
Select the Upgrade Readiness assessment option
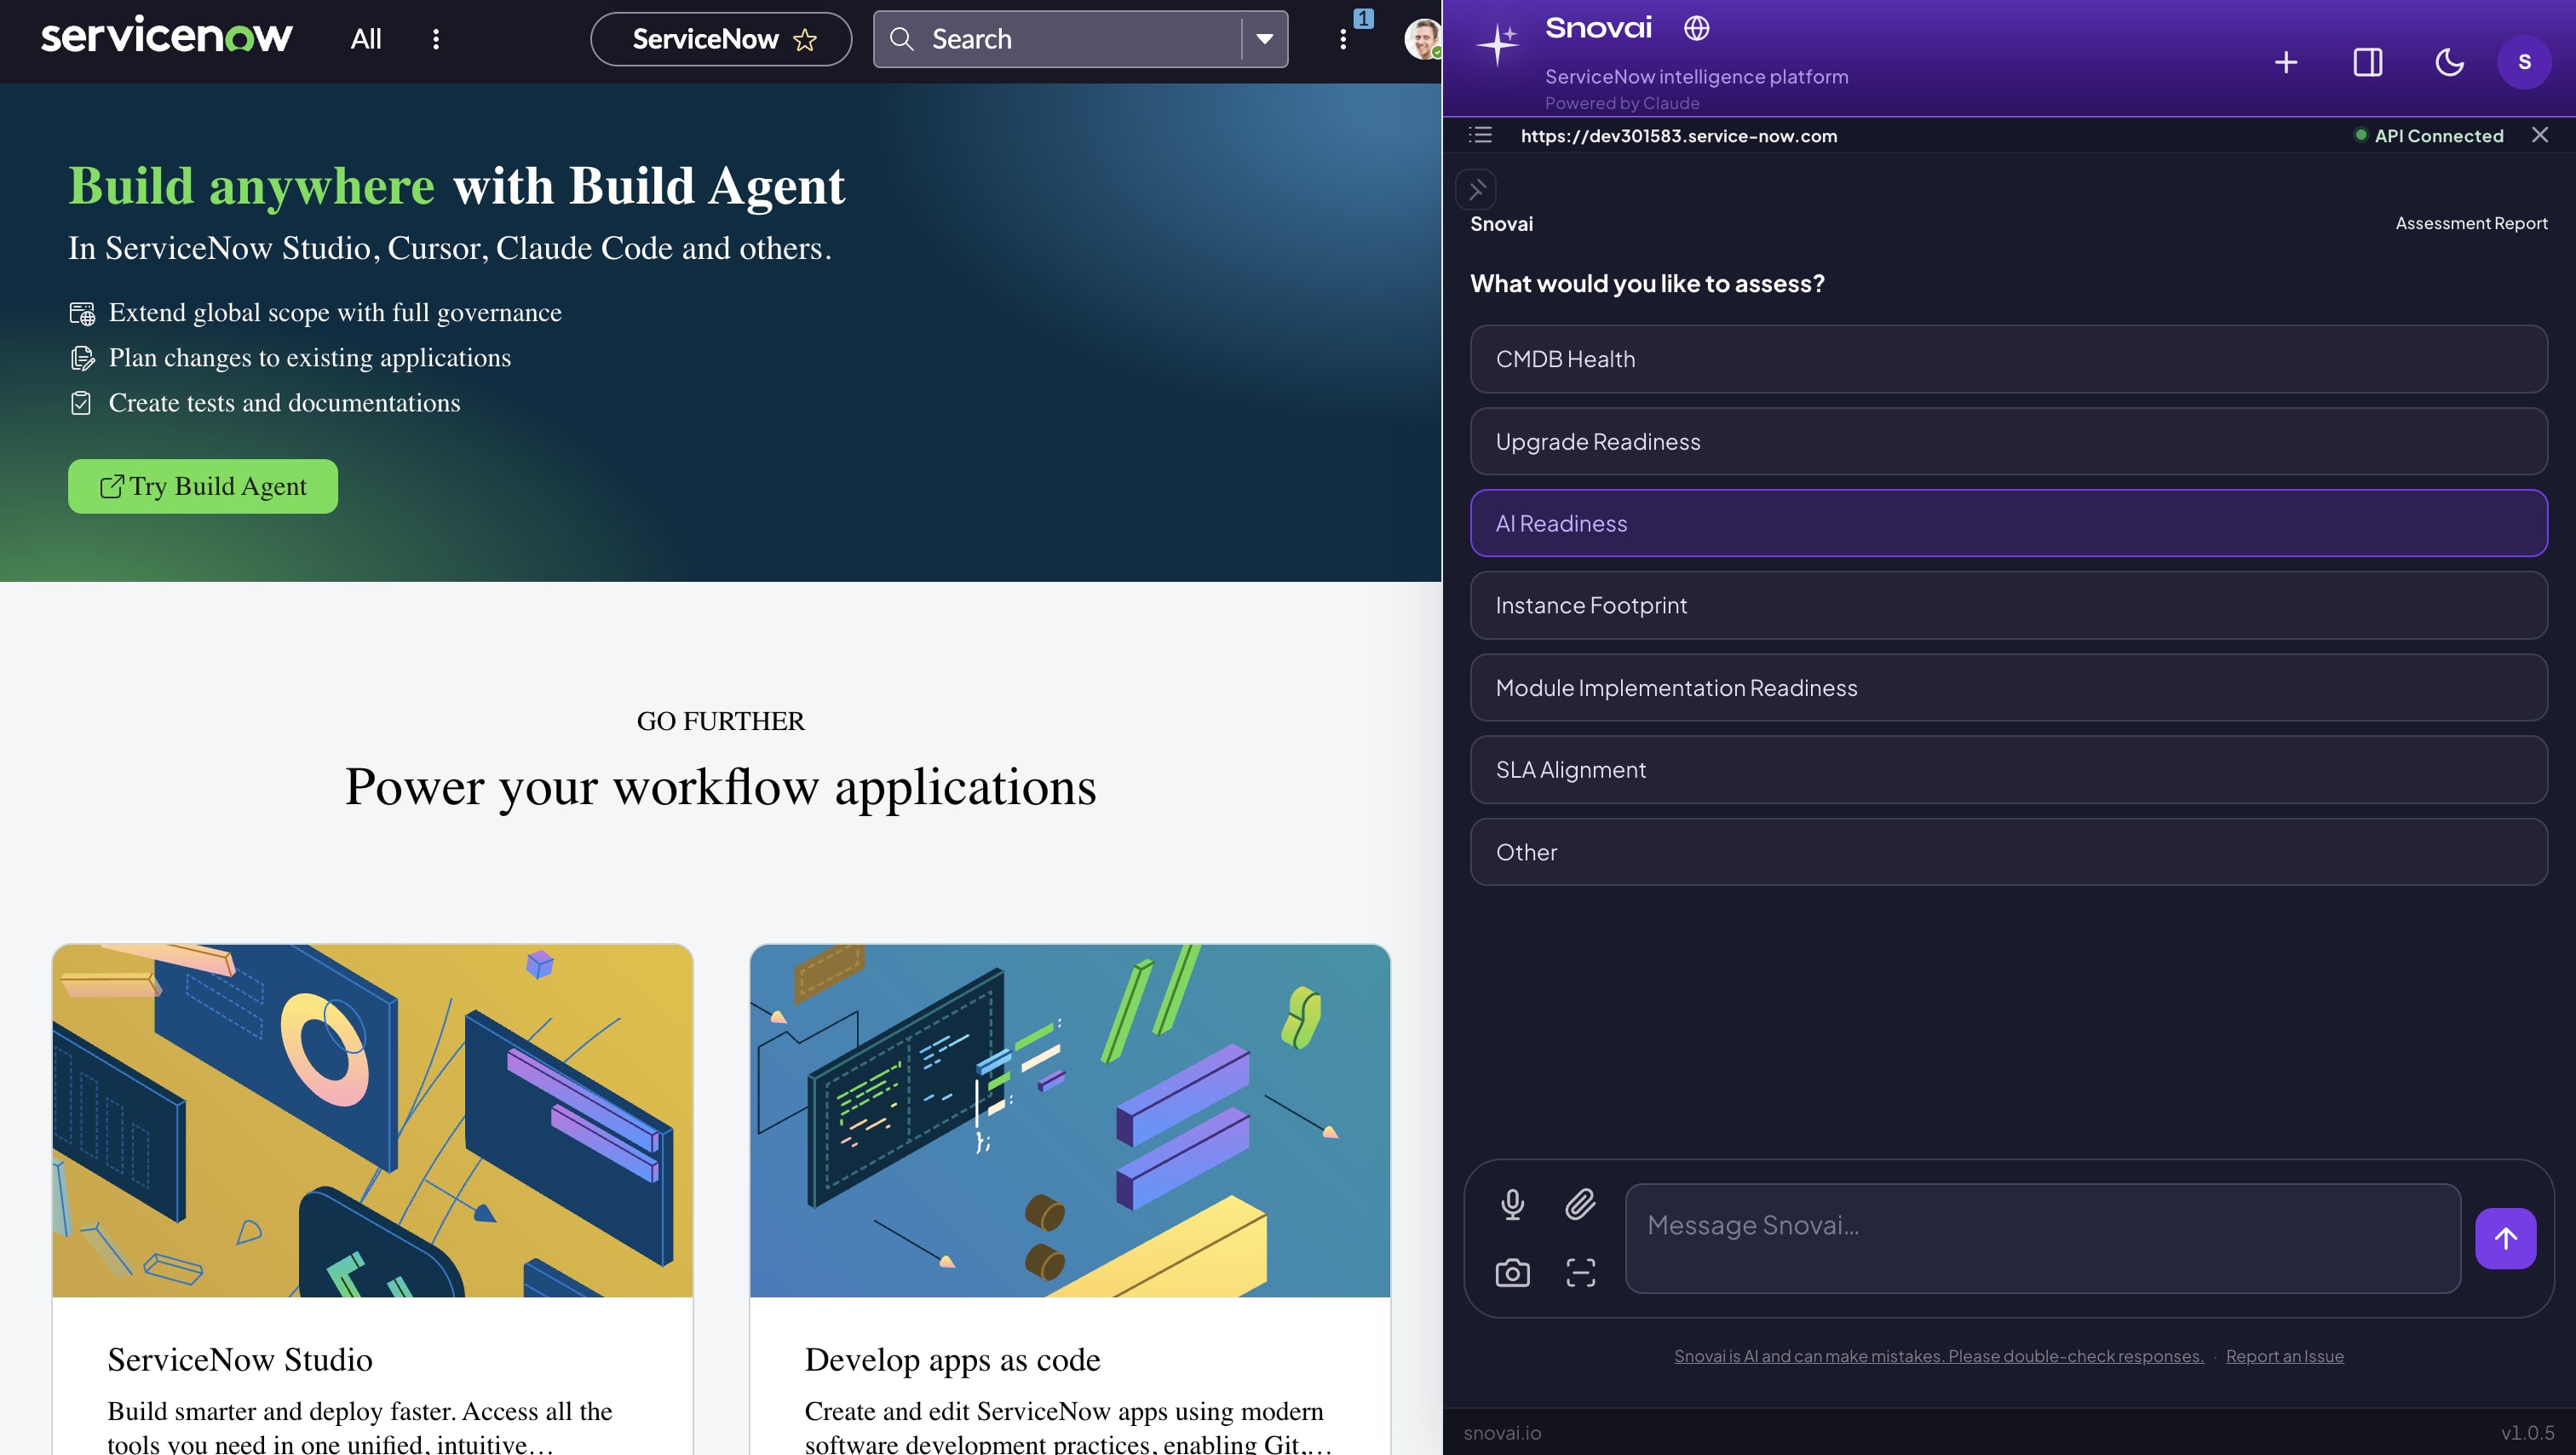pos(2008,441)
